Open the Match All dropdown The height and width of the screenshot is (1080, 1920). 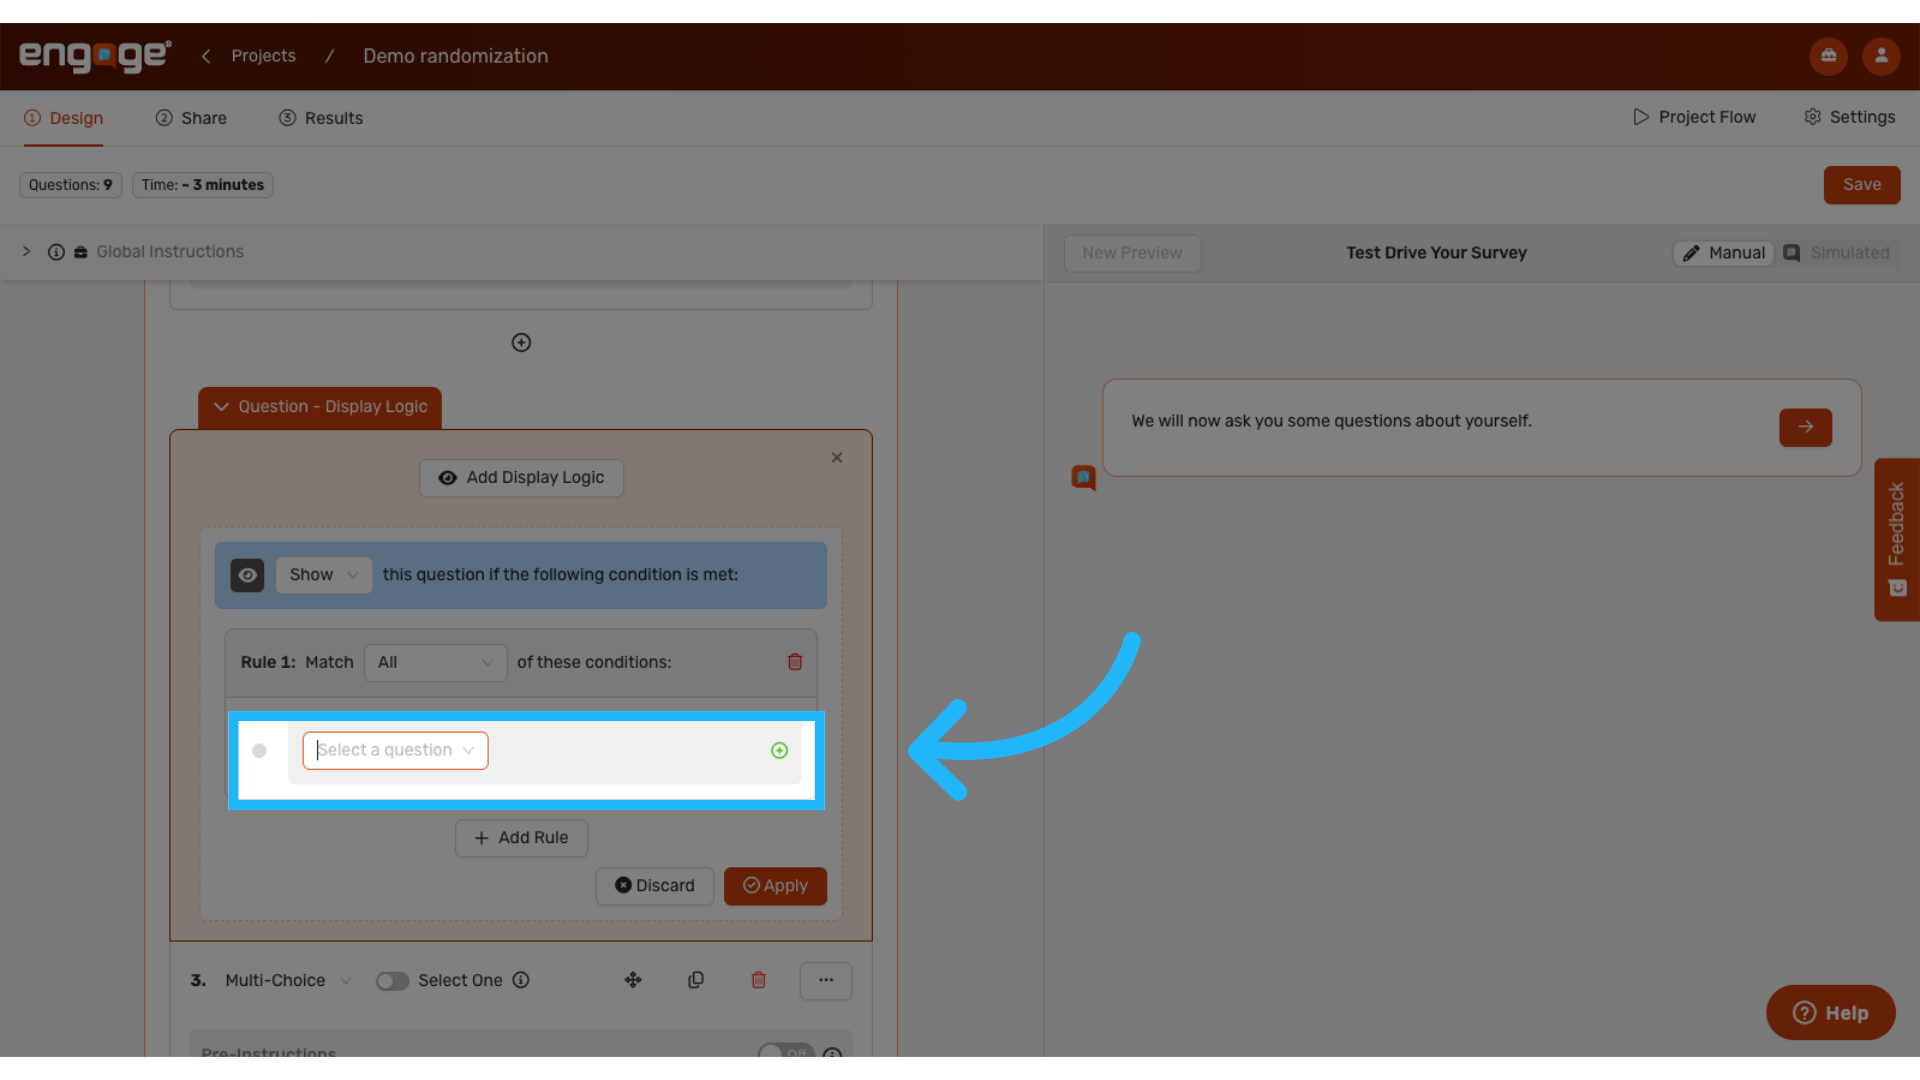(x=436, y=663)
